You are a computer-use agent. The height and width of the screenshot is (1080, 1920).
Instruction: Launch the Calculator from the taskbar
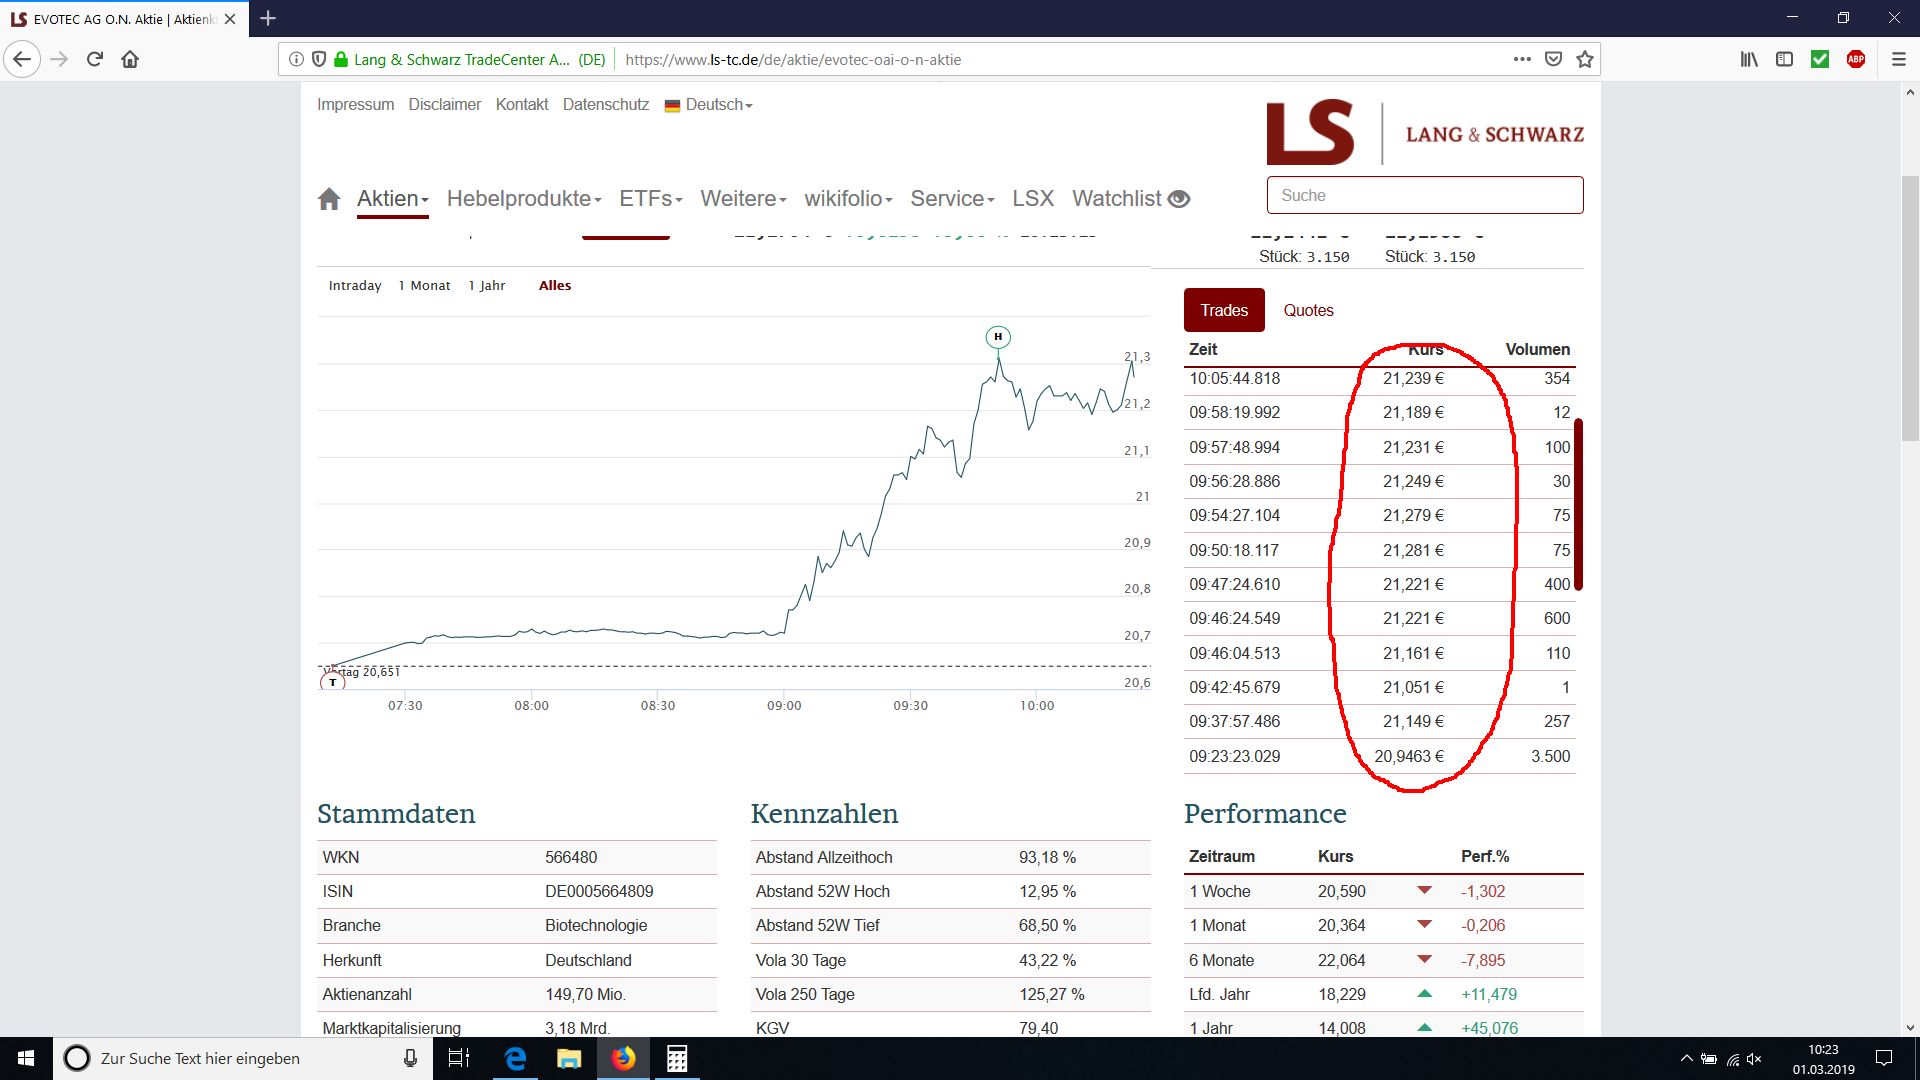(677, 1058)
